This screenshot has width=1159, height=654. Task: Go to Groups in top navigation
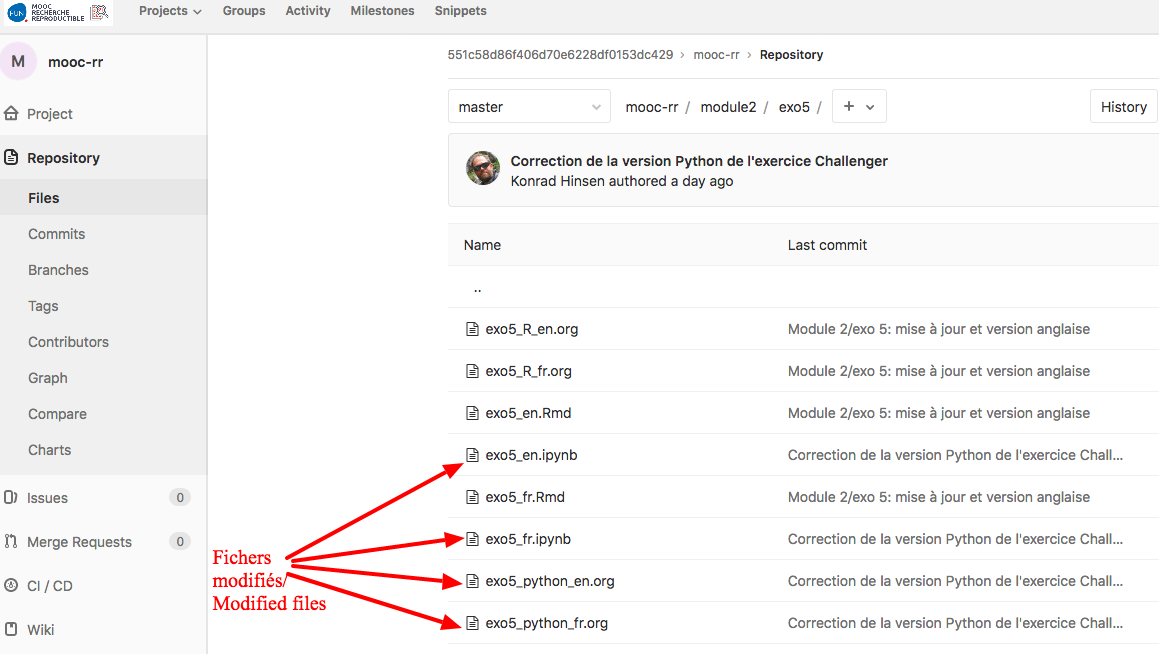(x=244, y=11)
